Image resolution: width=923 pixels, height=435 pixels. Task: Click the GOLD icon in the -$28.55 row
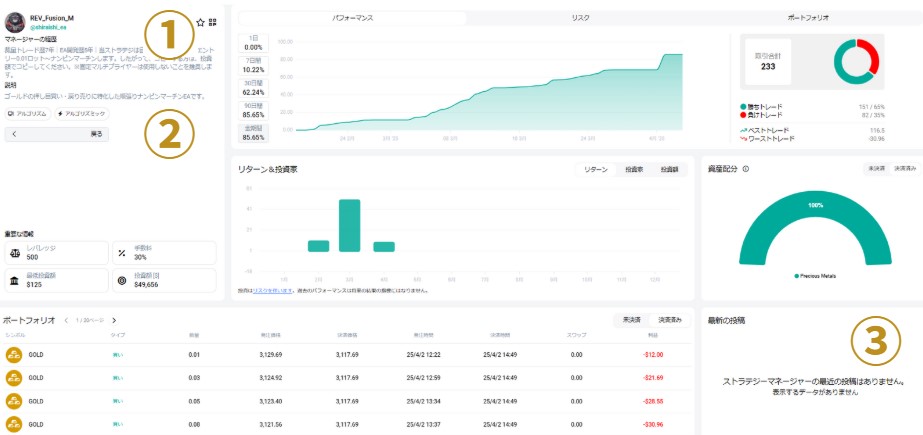click(14, 401)
